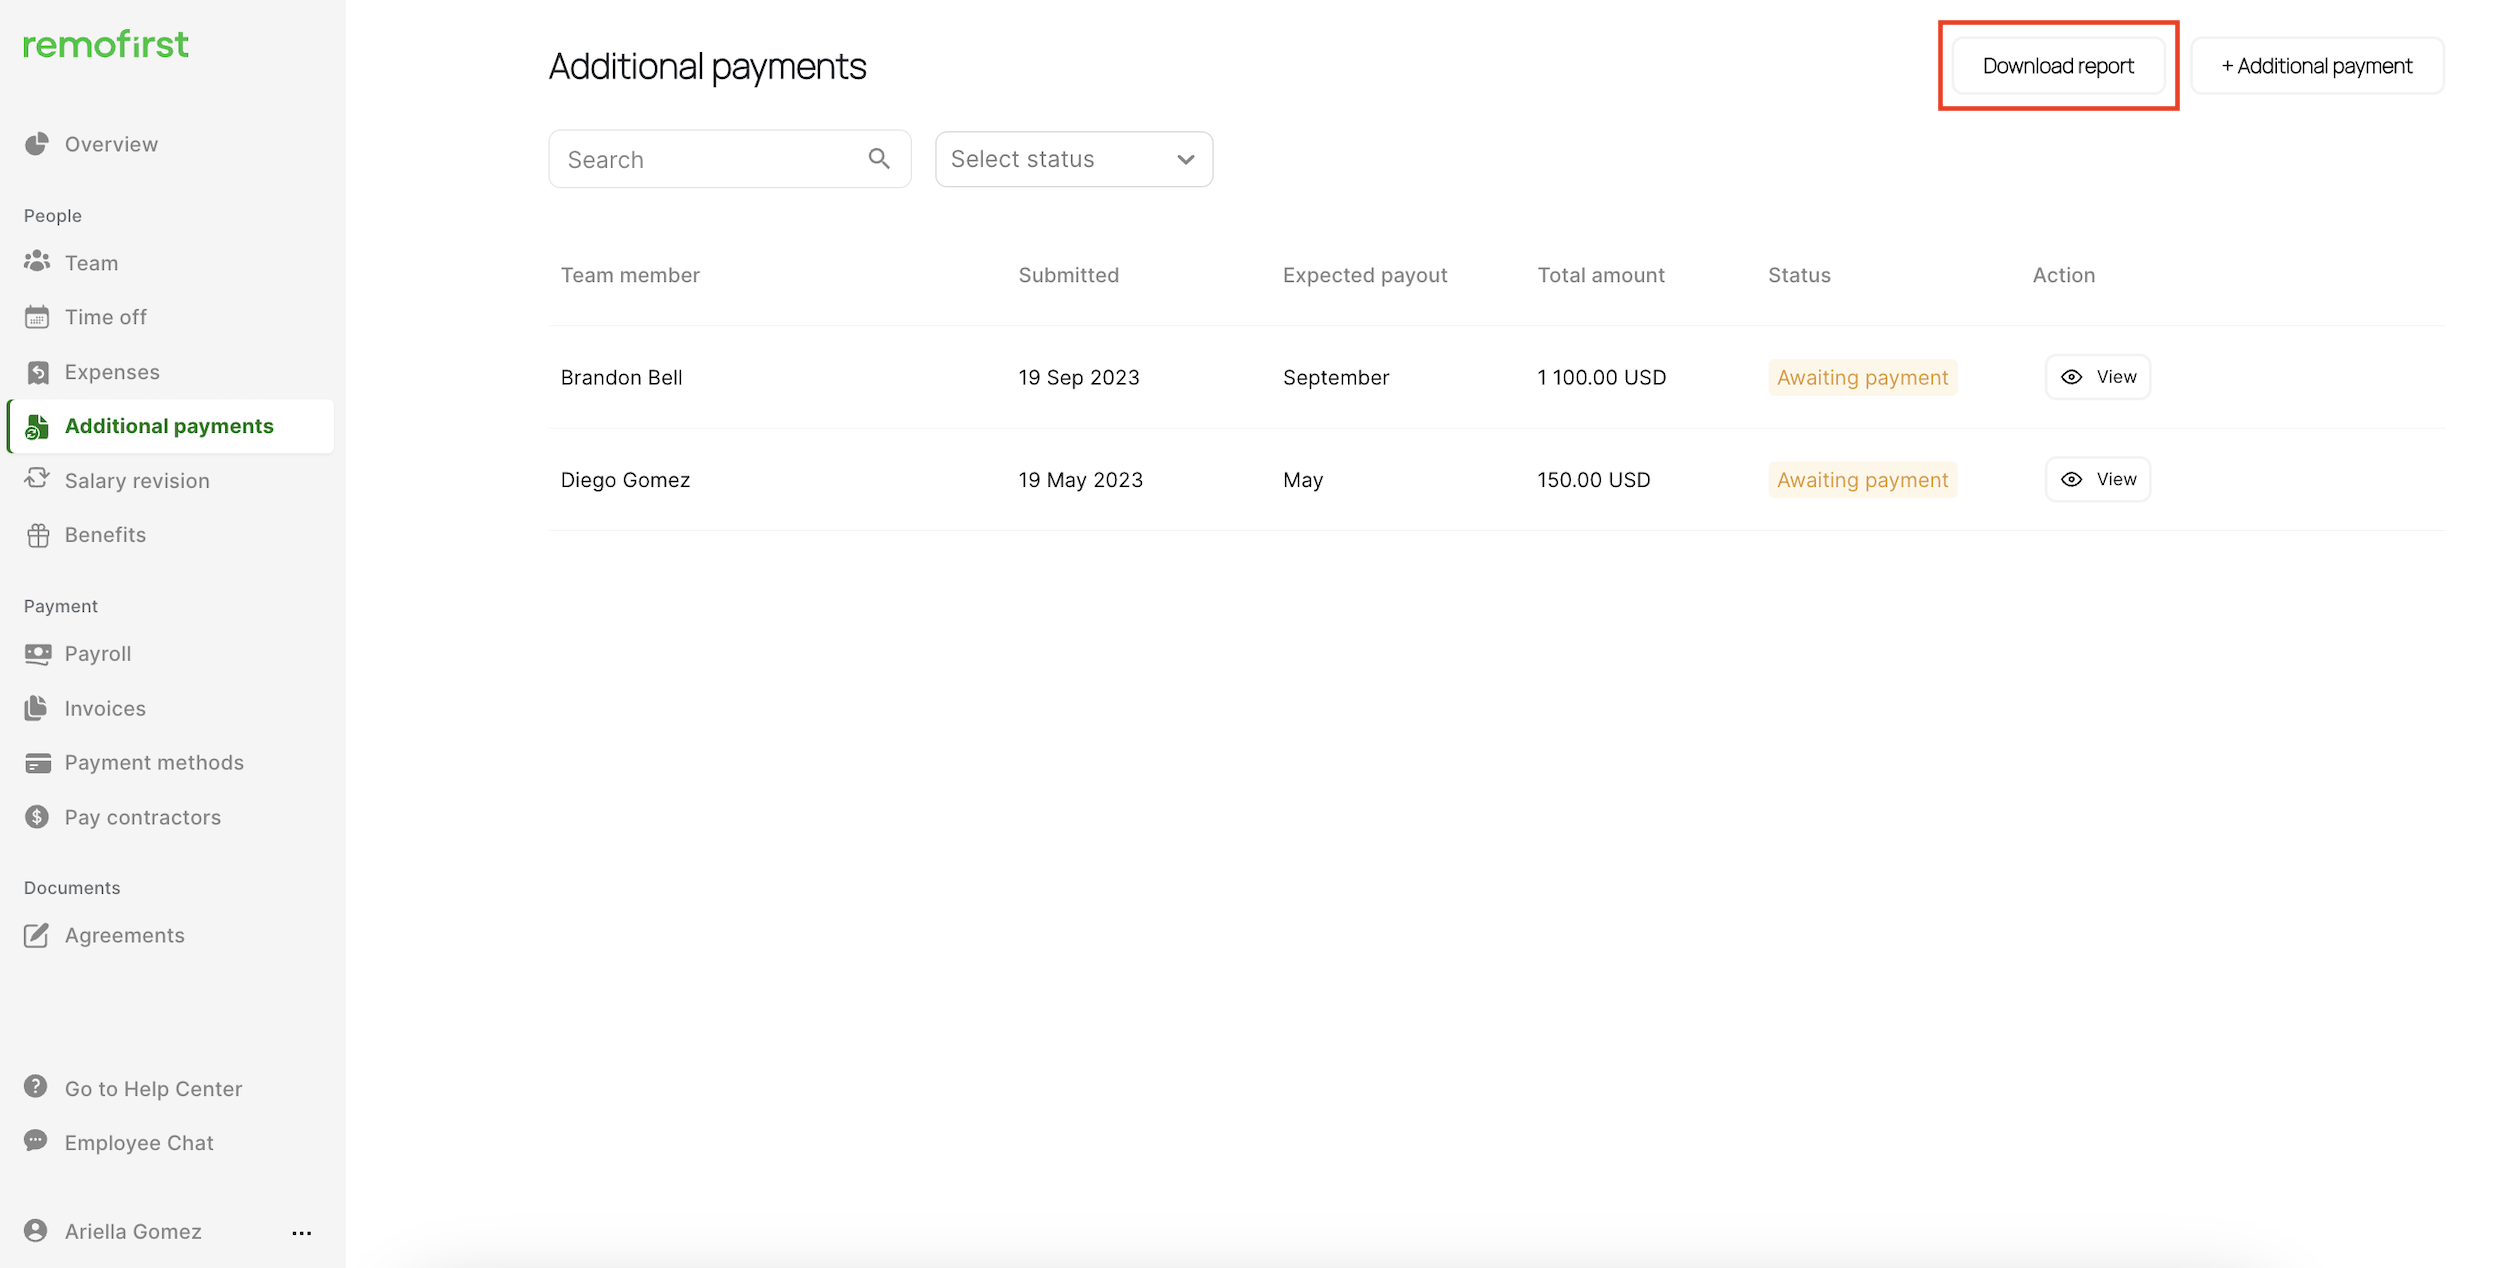Click the Salary revision cycle icon

coord(37,479)
